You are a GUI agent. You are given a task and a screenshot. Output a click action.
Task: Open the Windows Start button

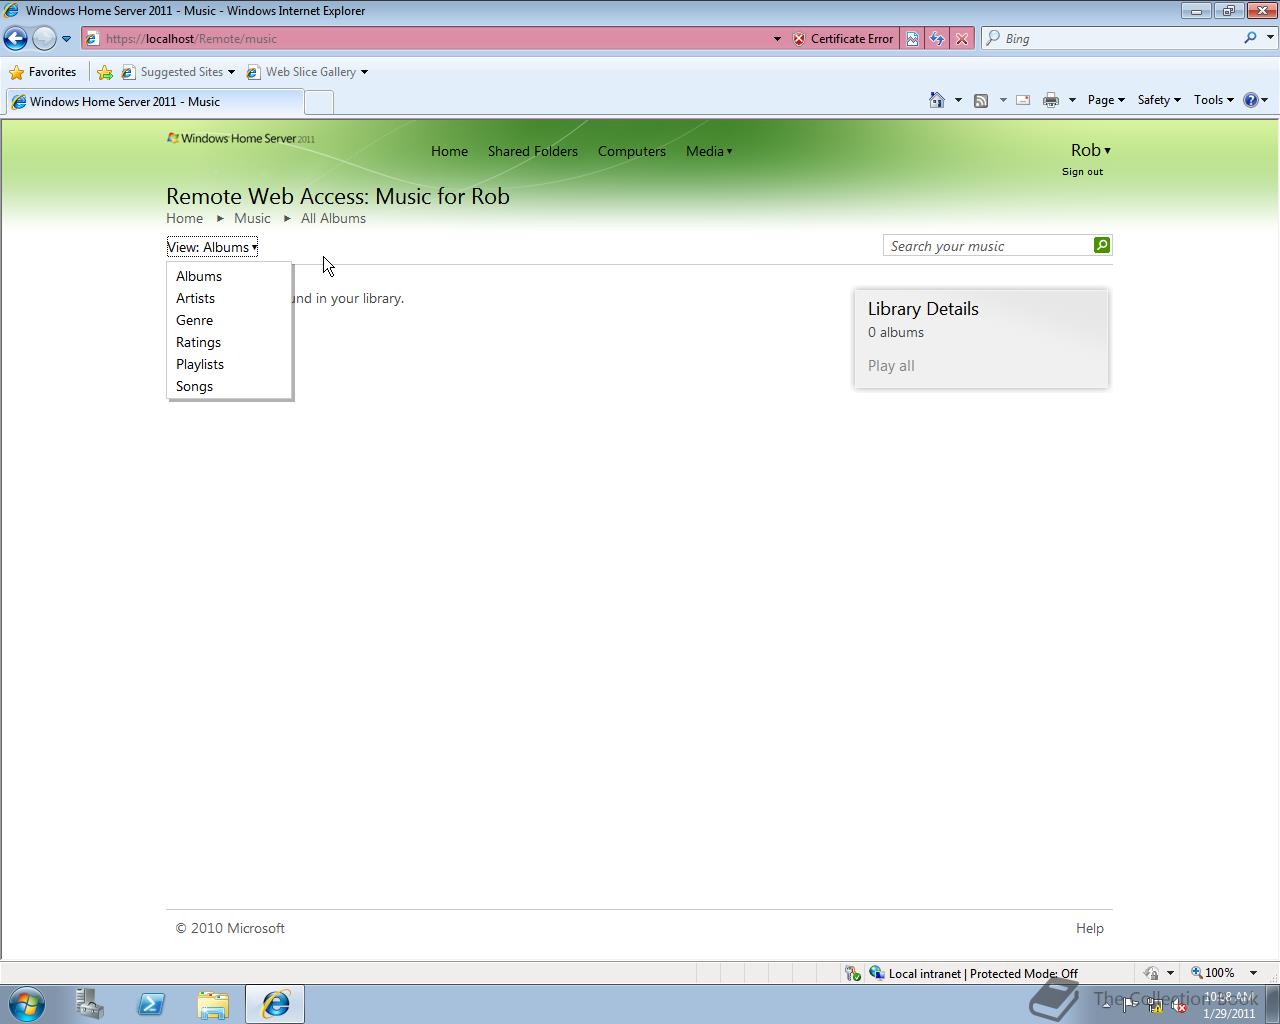coord(27,1004)
